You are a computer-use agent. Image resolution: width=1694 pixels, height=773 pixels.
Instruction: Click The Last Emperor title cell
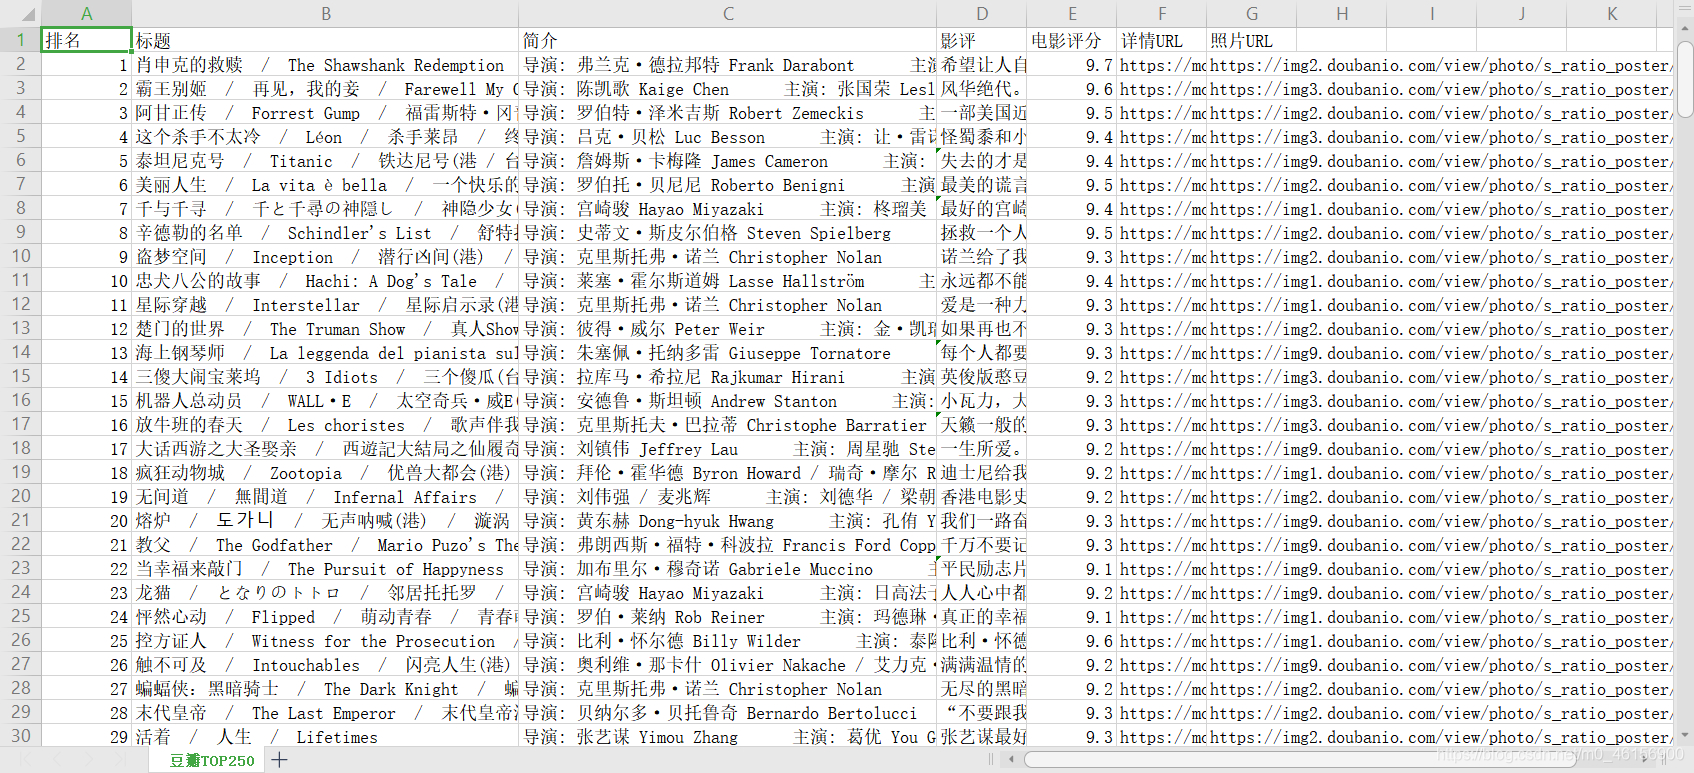coord(326,713)
